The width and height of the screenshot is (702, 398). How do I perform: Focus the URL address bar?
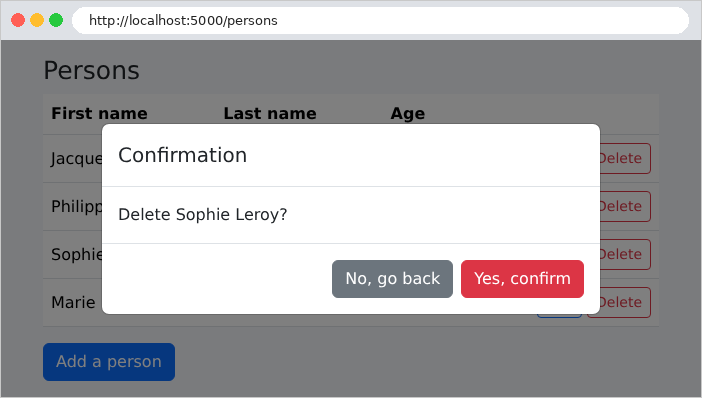[381, 21]
